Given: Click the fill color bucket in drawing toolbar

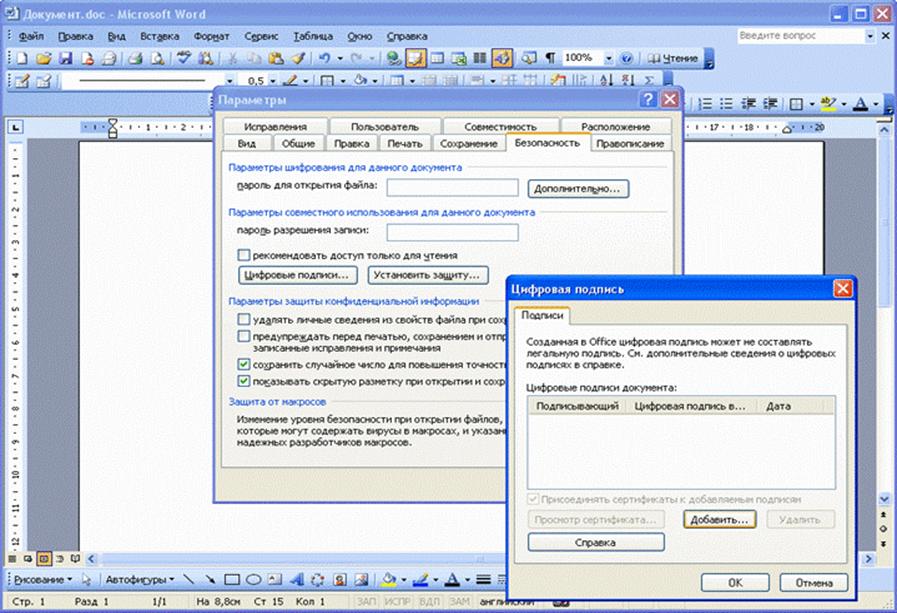Looking at the screenshot, I should (x=389, y=580).
